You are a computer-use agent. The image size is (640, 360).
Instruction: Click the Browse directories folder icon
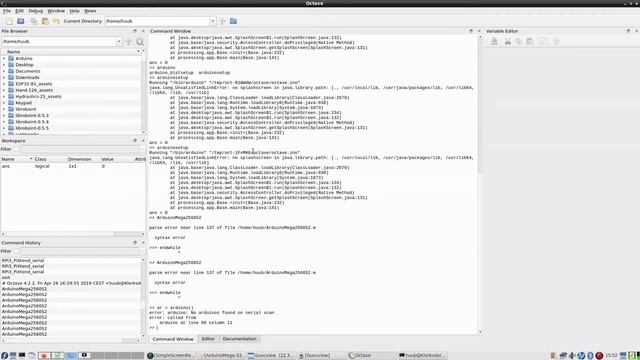click(x=233, y=21)
